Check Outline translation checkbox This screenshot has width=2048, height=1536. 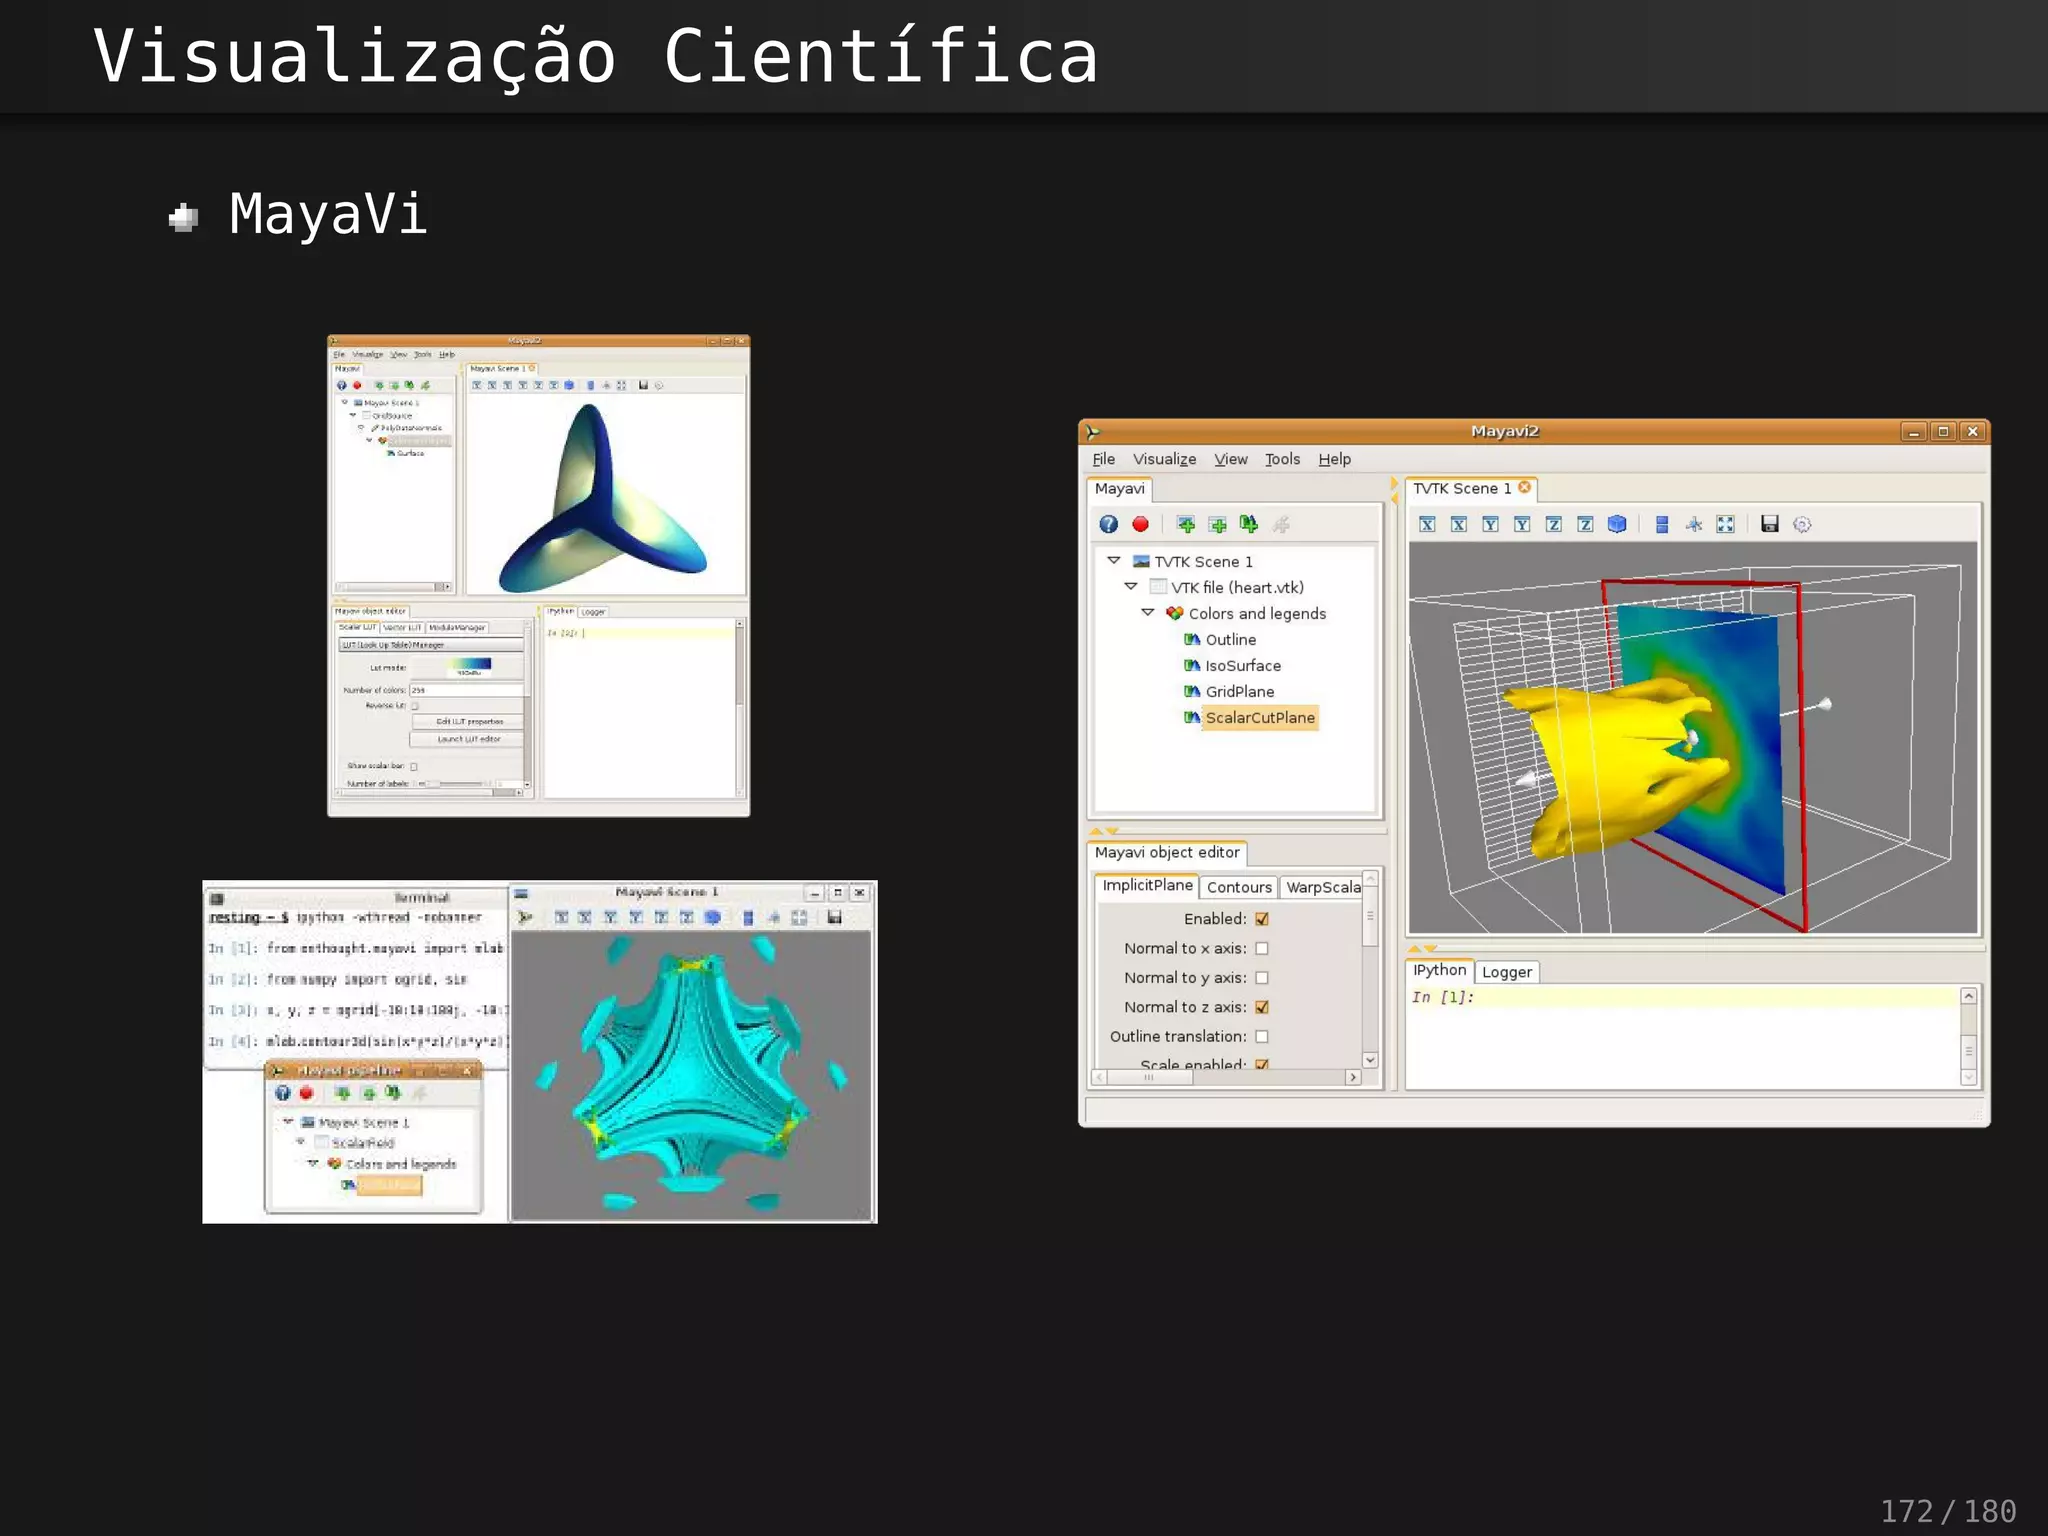1262,1036
